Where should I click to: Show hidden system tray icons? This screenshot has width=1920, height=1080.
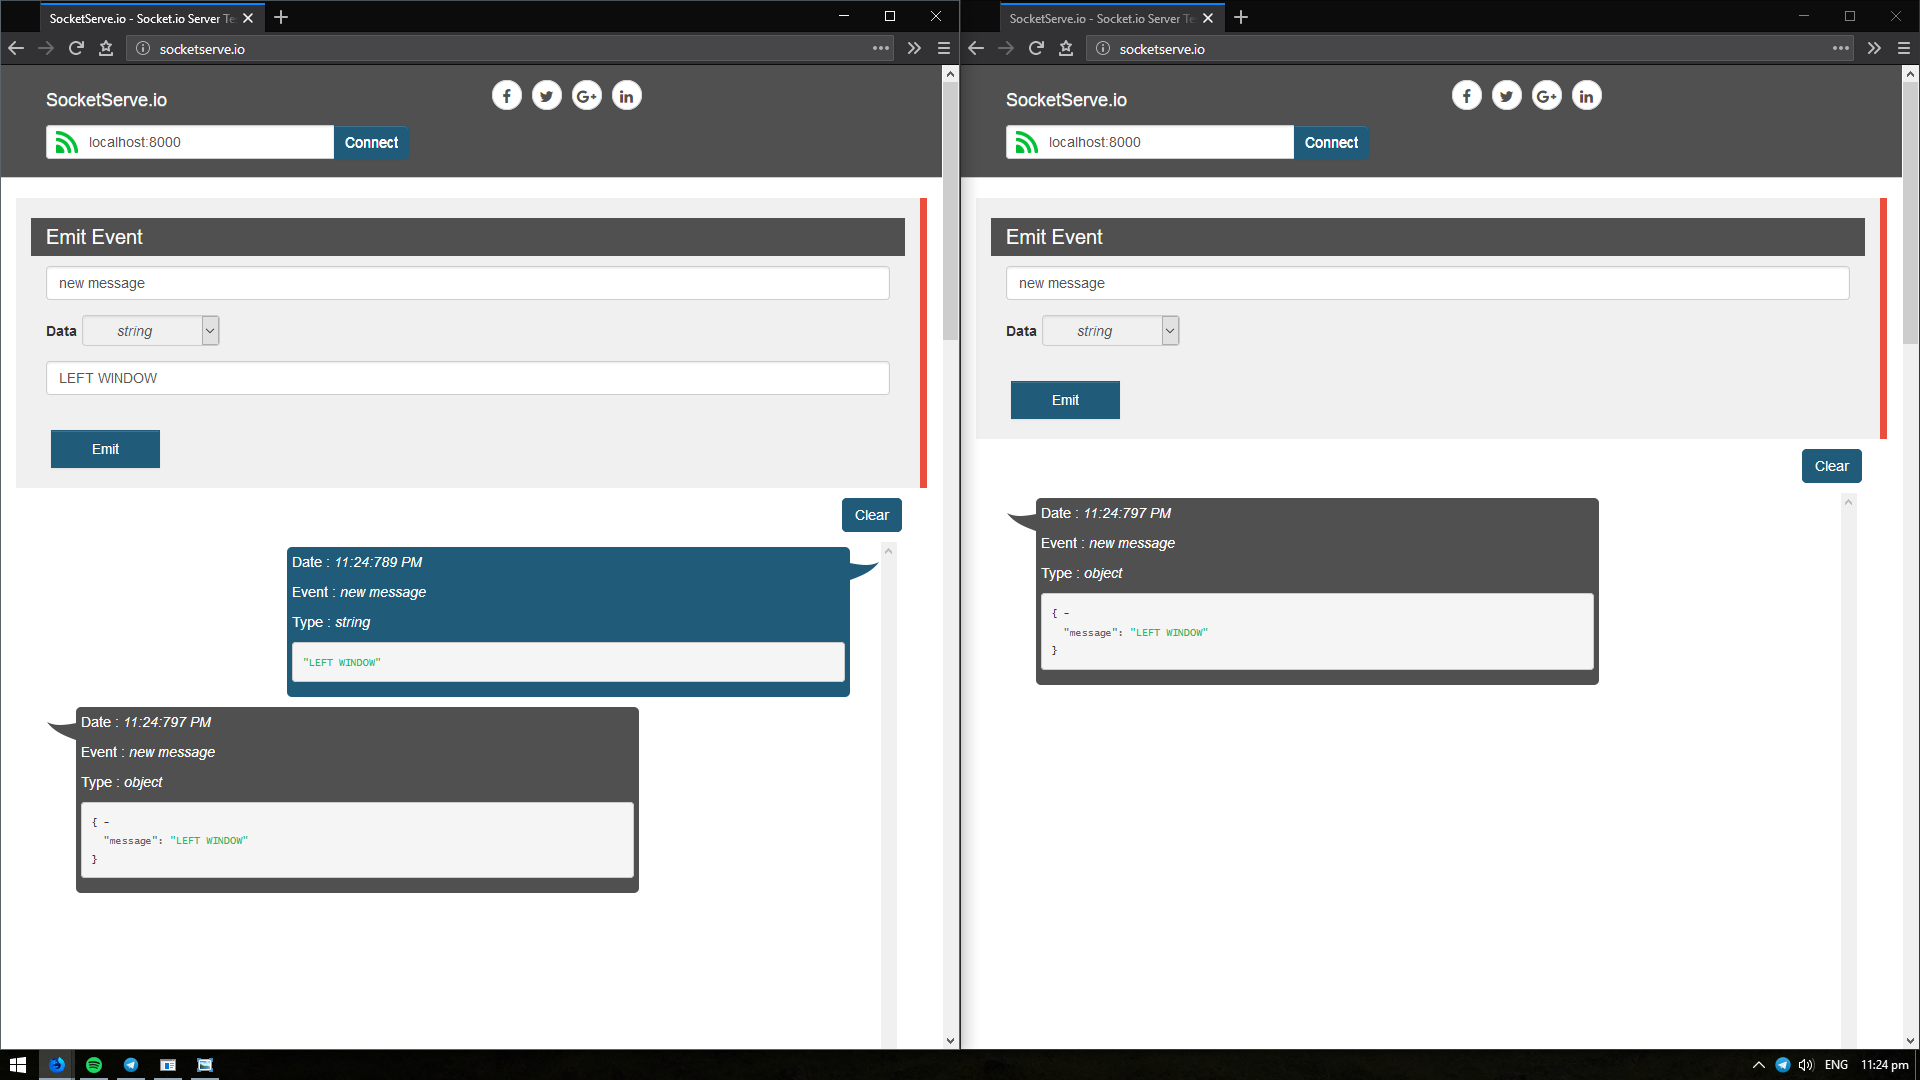tap(1759, 1065)
